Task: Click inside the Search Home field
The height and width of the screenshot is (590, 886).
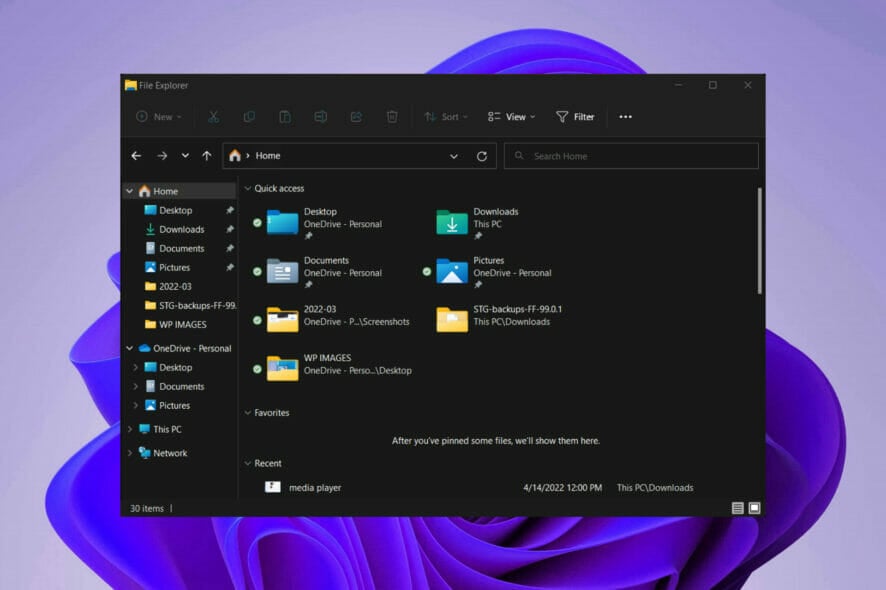Action: point(631,155)
